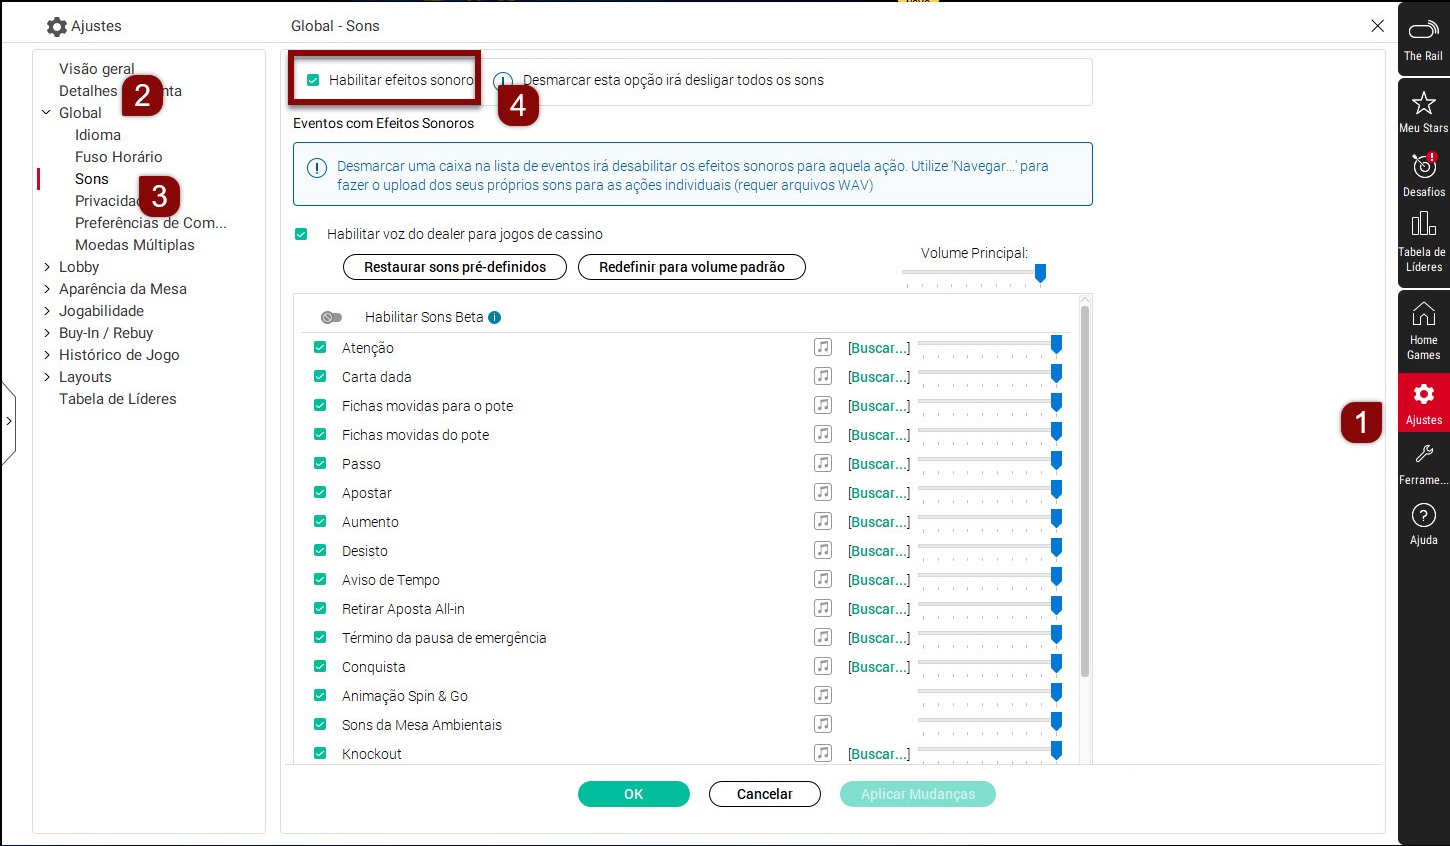
Task: Open Meu Stars star icon
Action: click(x=1423, y=104)
